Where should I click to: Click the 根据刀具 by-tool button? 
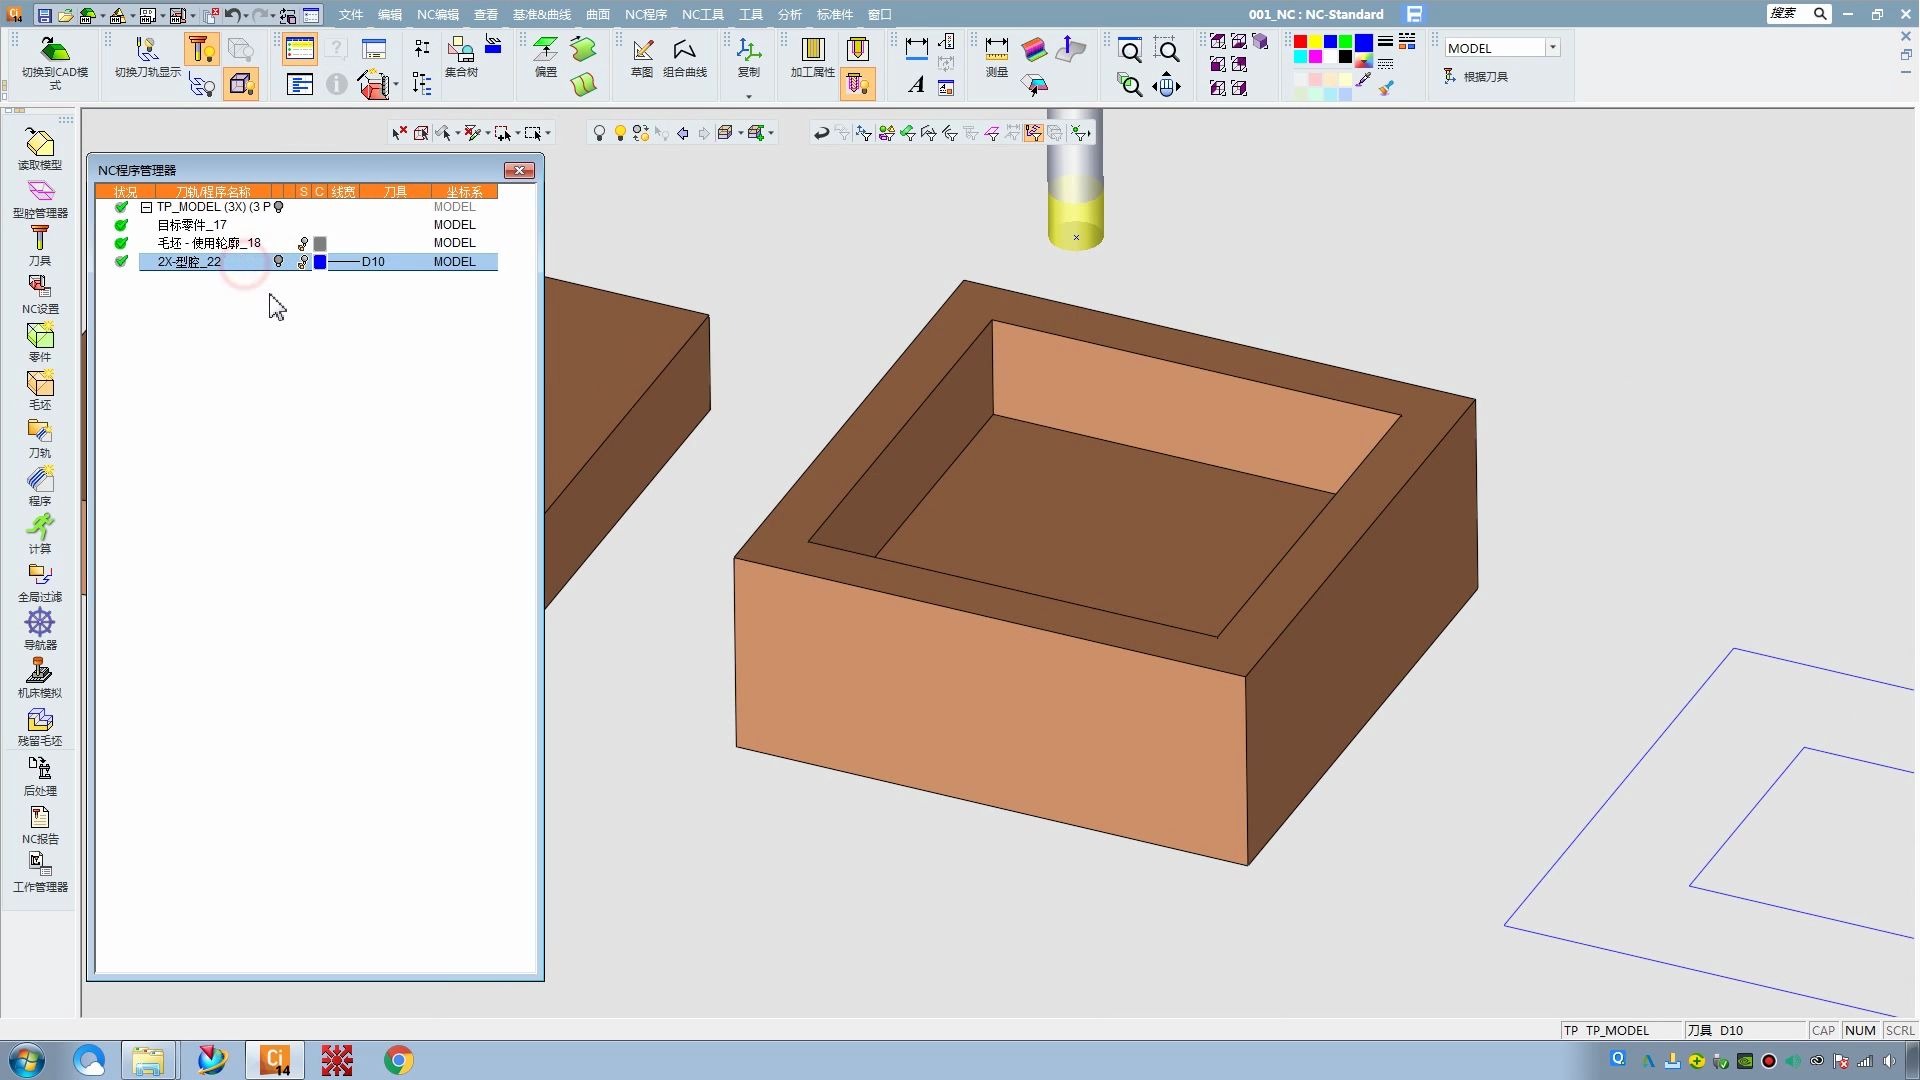click(1476, 77)
